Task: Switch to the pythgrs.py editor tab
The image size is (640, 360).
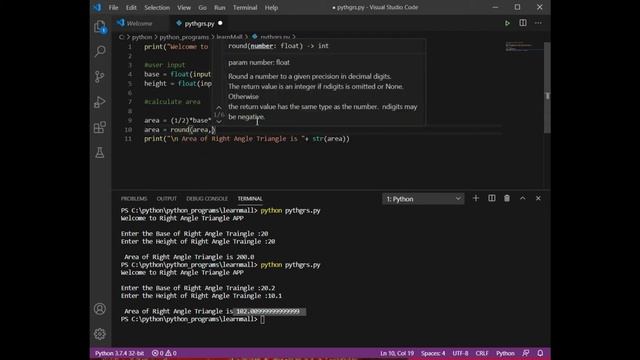Action: click(x=199, y=23)
